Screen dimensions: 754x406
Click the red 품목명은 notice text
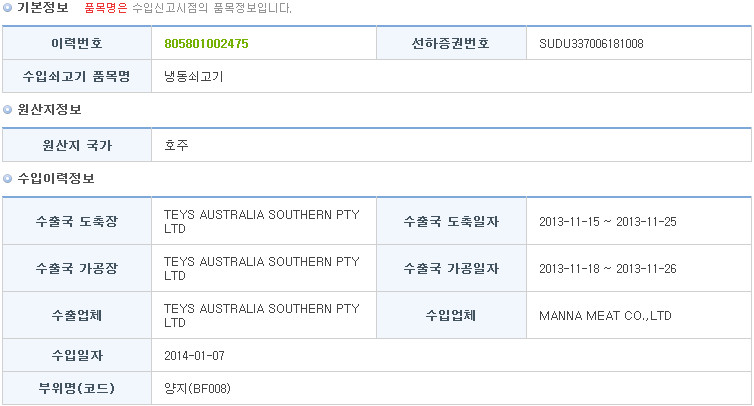pyautogui.click(x=106, y=8)
